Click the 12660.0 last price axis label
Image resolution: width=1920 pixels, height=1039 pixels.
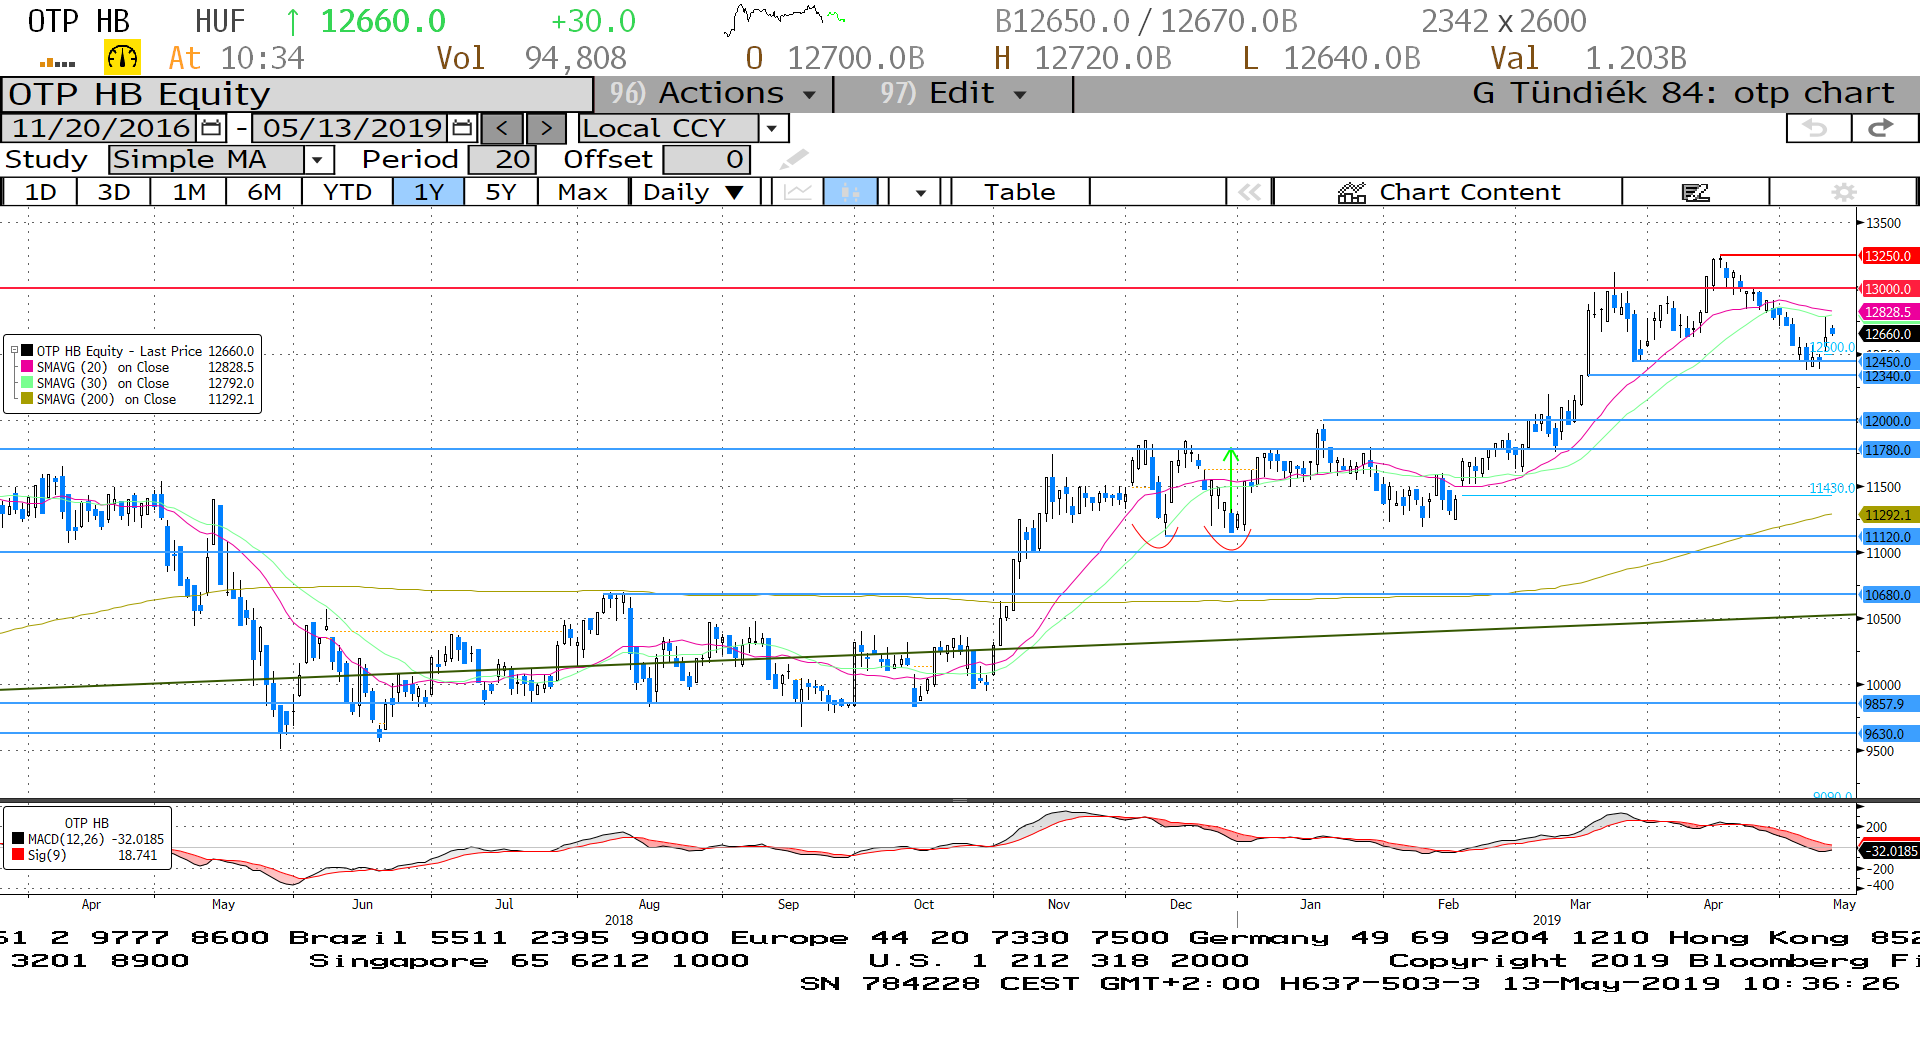pyautogui.click(x=1888, y=334)
